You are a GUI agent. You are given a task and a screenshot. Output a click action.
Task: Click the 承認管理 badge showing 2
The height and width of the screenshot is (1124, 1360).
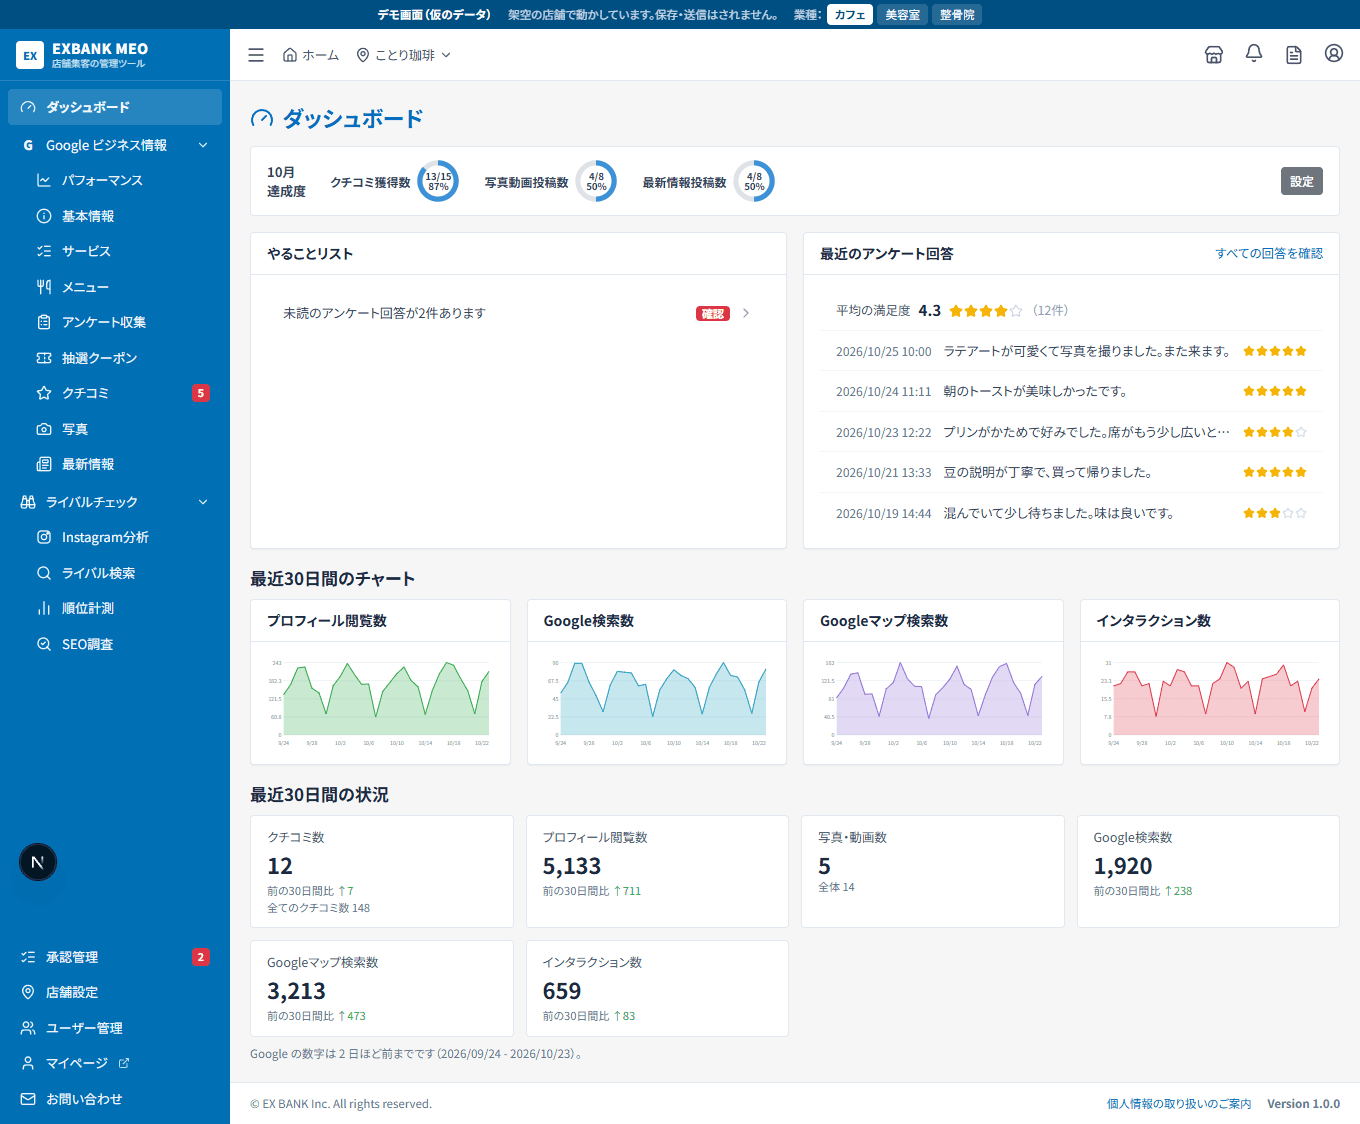[x=201, y=957]
